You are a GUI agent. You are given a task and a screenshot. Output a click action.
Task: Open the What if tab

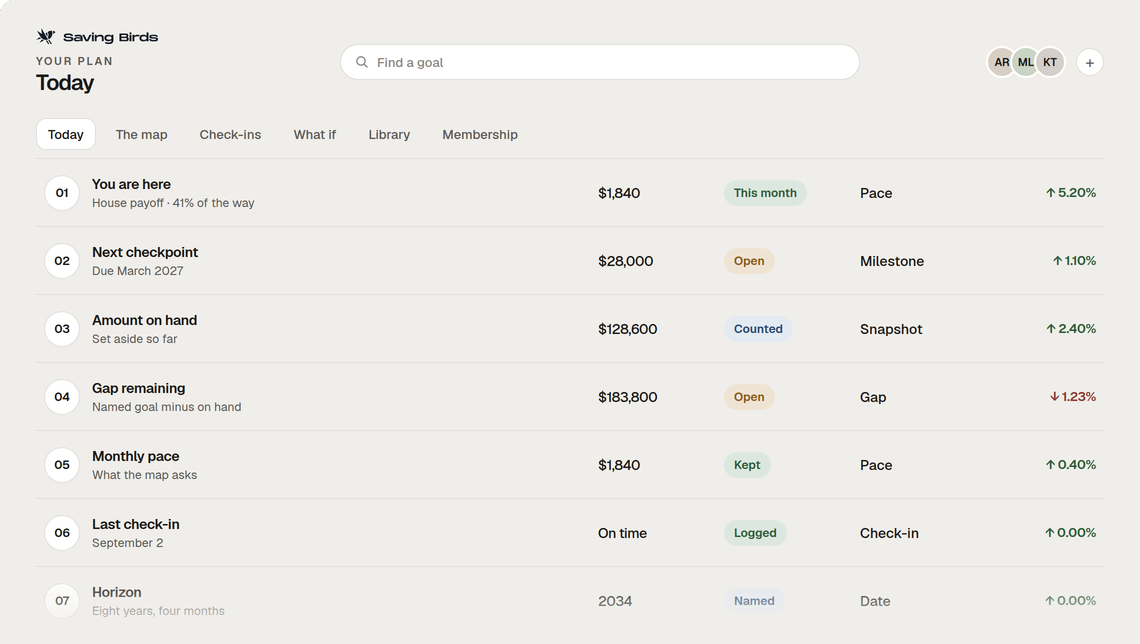tap(314, 134)
